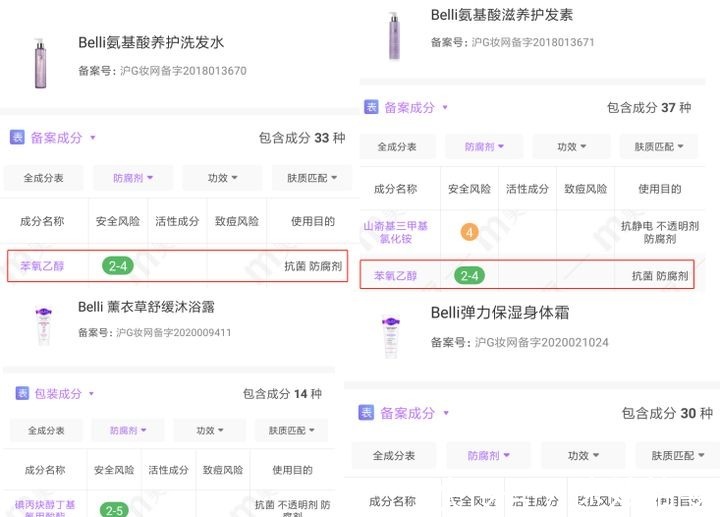Click 包含成分 14 种 count text
Image resolution: width=720 pixels, height=517 pixels.
point(282,393)
